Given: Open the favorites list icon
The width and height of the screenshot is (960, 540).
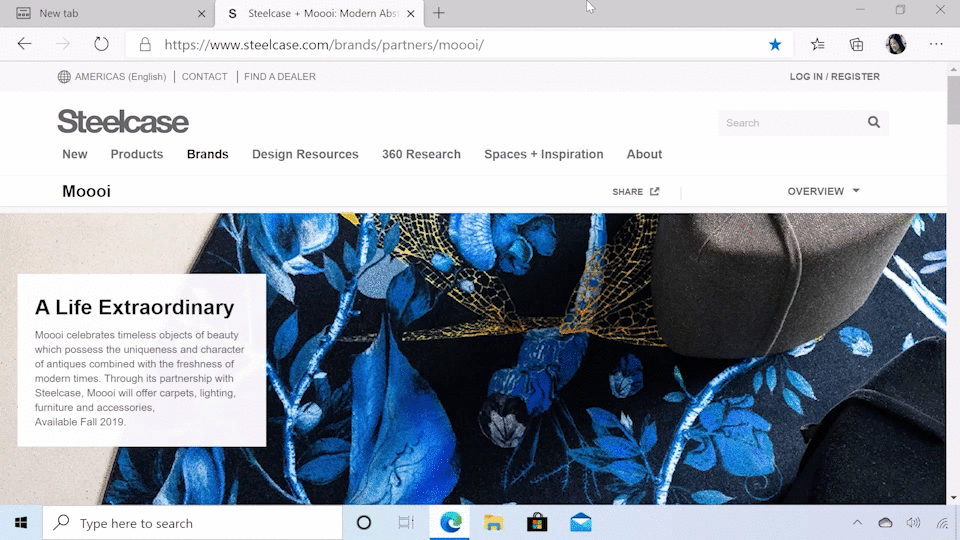Looking at the screenshot, I should tap(818, 44).
